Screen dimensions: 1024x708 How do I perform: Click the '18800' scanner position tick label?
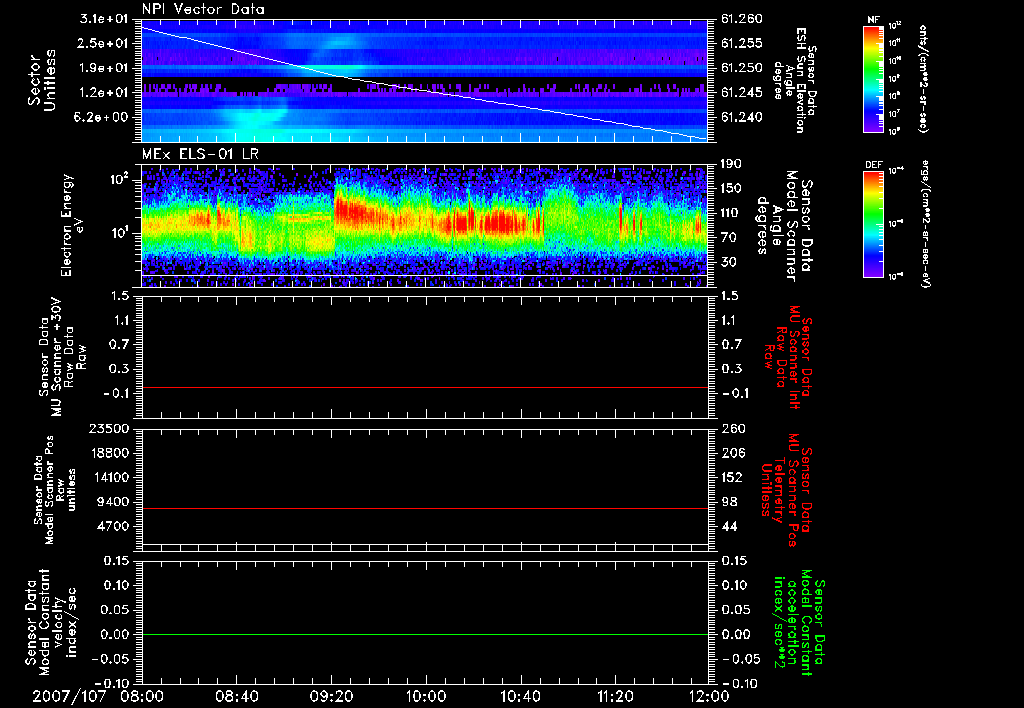(x=108, y=453)
